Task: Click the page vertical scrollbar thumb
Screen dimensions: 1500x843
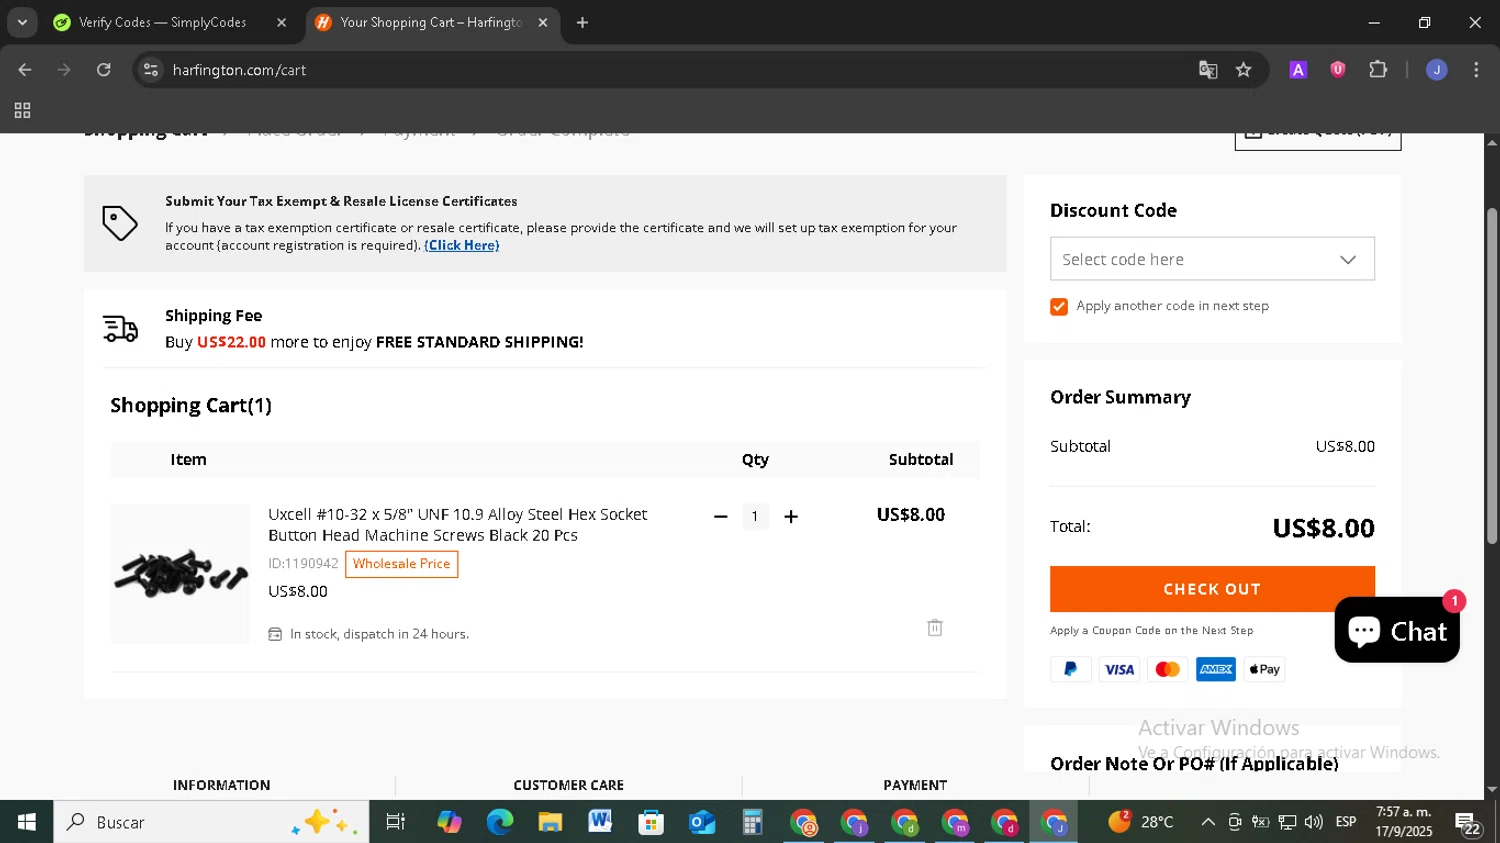Action: (x=1491, y=376)
